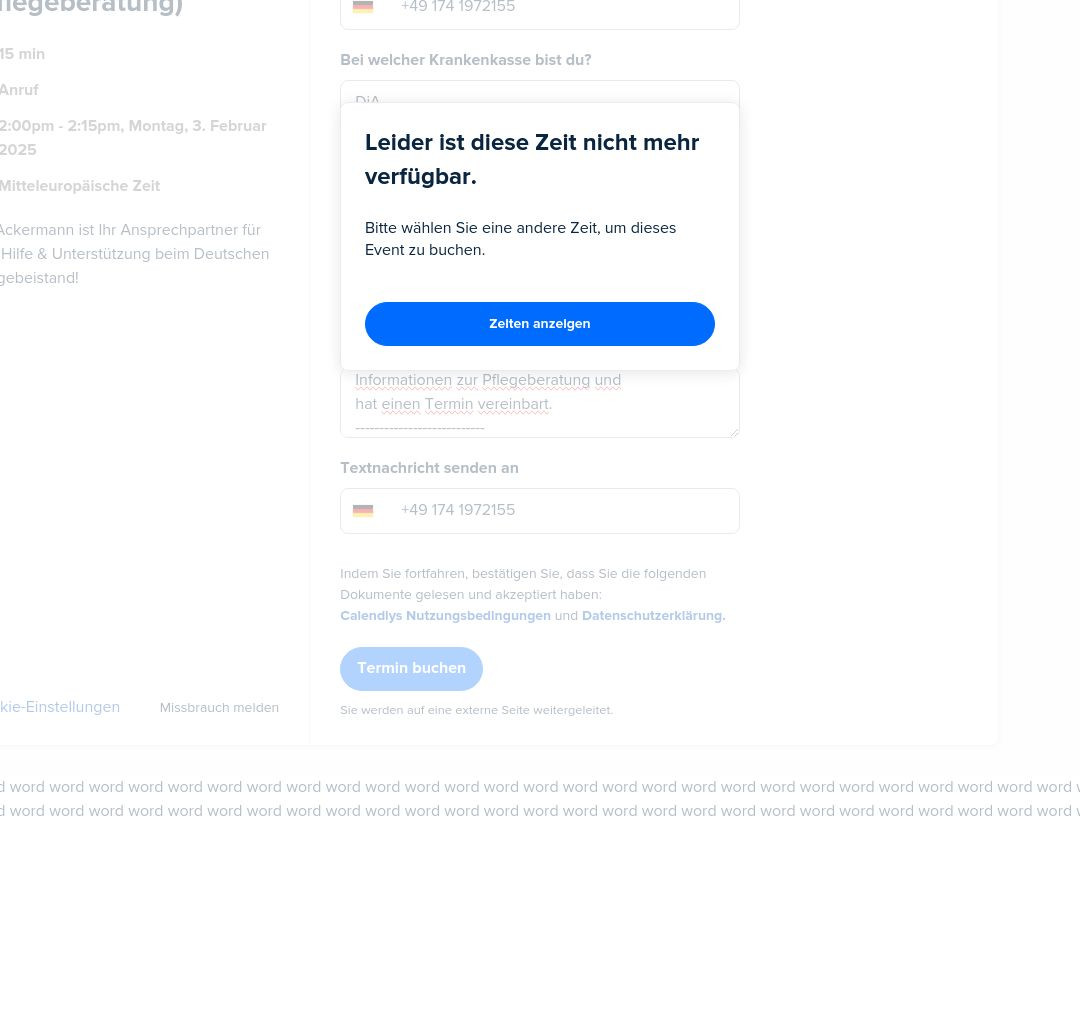Click the 'Textnachricht senden an' label
The height and width of the screenshot is (1024, 1080).
(x=429, y=468)
